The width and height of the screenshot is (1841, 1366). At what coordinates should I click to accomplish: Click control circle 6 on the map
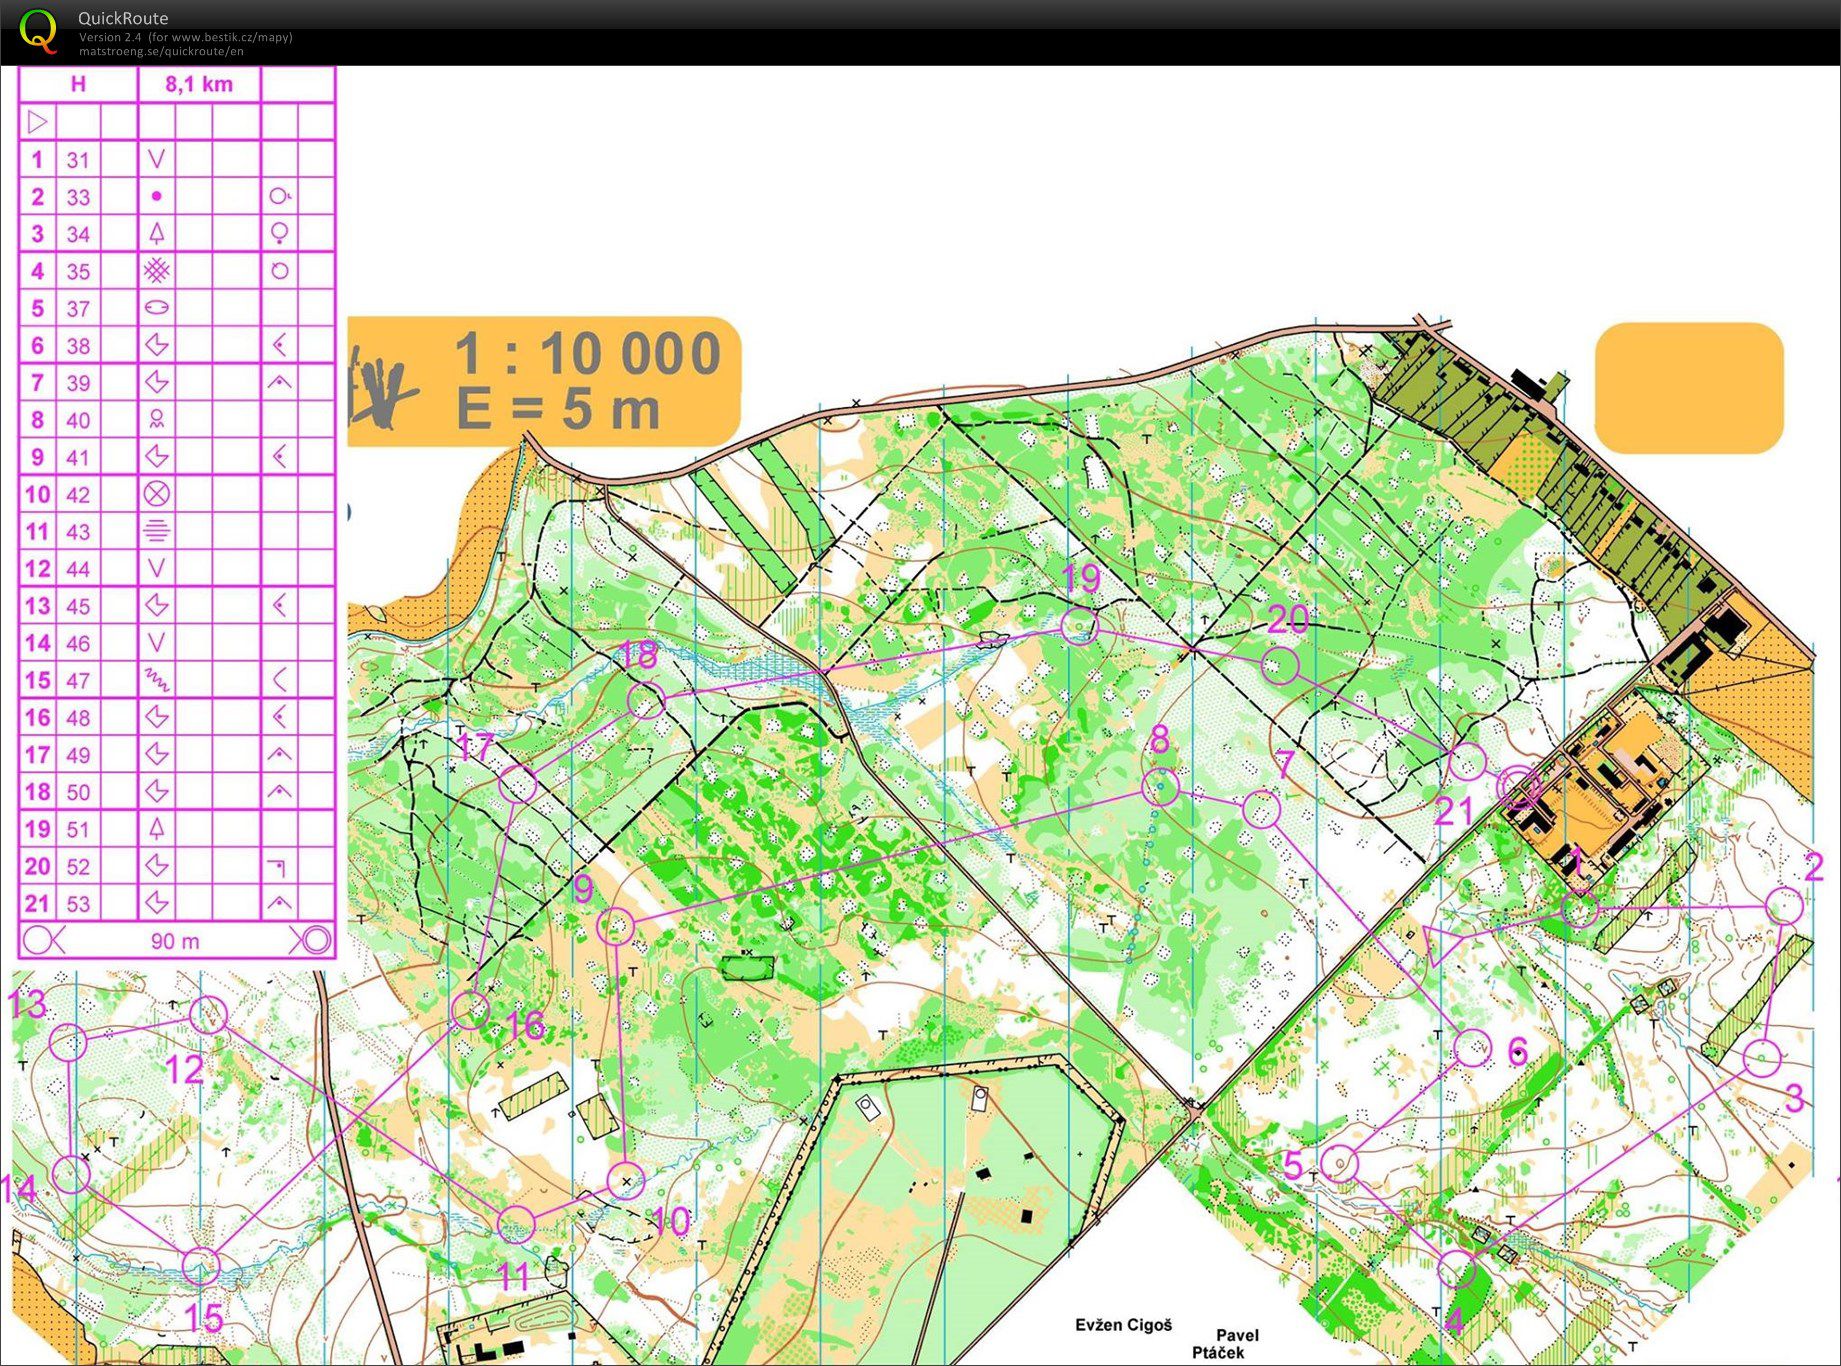[x=1472, y=1047]
